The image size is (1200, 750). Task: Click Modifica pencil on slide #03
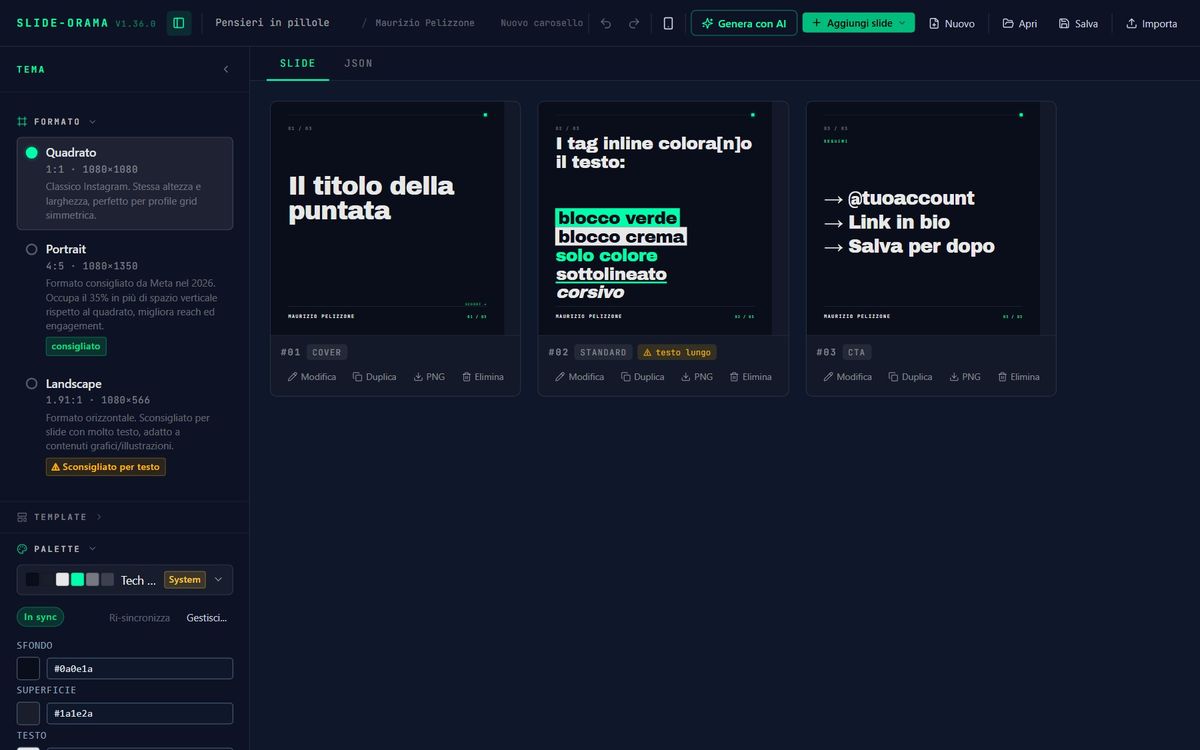tap(848, 377)
